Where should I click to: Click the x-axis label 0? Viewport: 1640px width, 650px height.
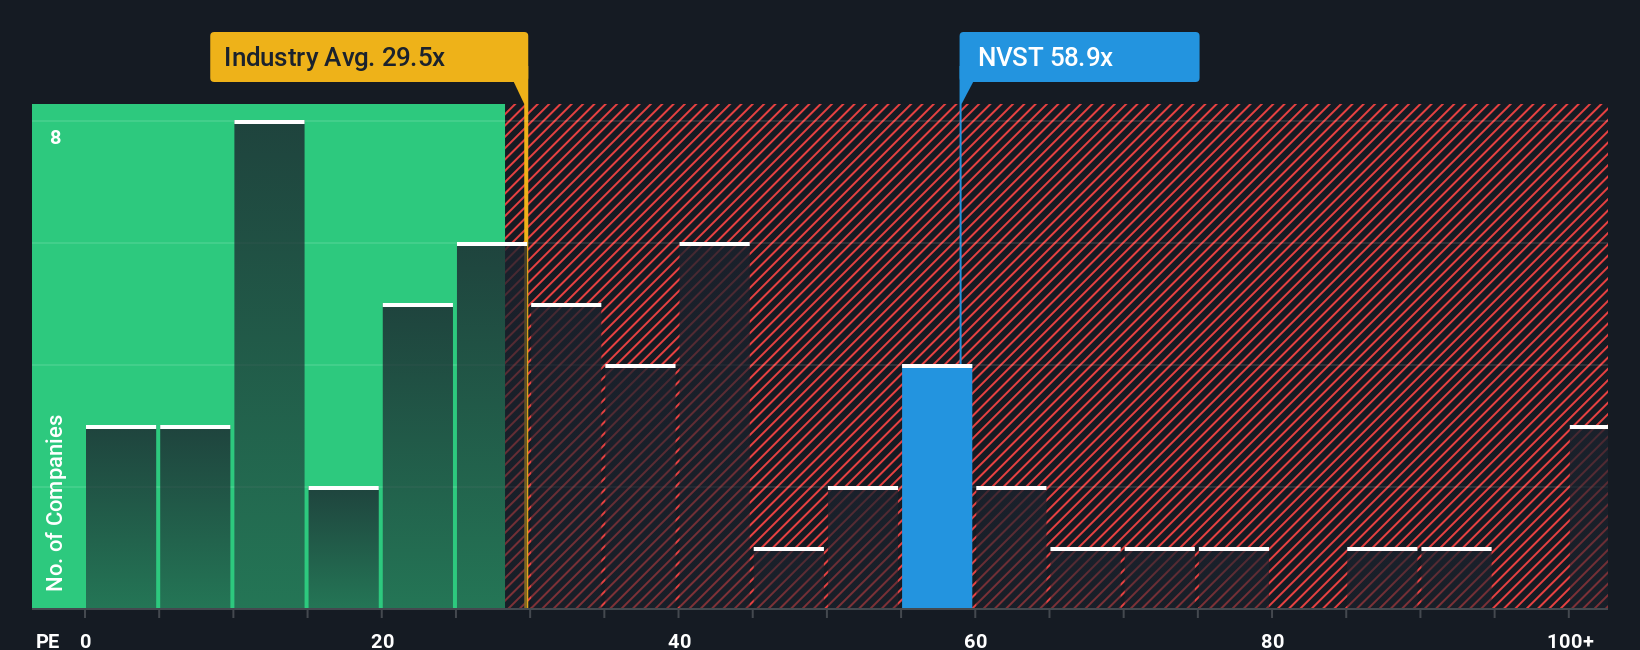tap(86, 640)
